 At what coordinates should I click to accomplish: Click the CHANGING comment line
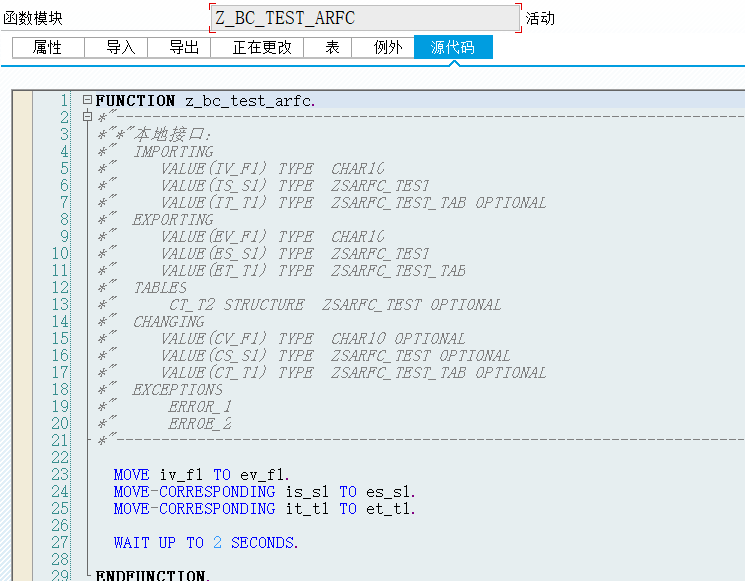pos(151,322)
